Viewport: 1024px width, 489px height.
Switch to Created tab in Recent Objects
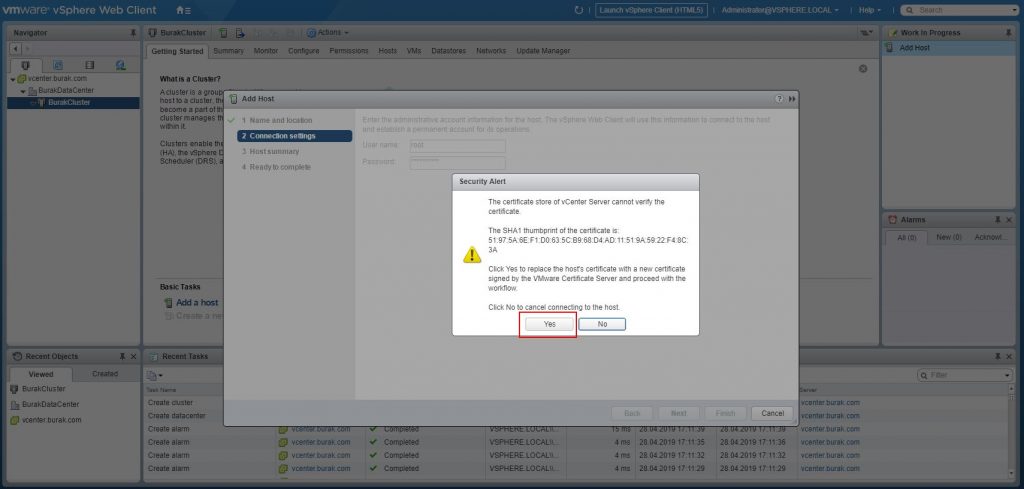105,374
